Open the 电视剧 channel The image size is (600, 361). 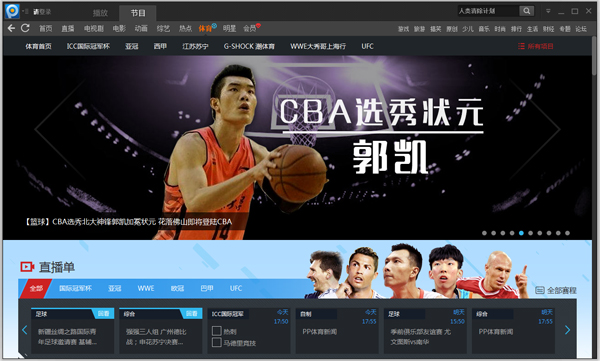click(x=94, y=28)
